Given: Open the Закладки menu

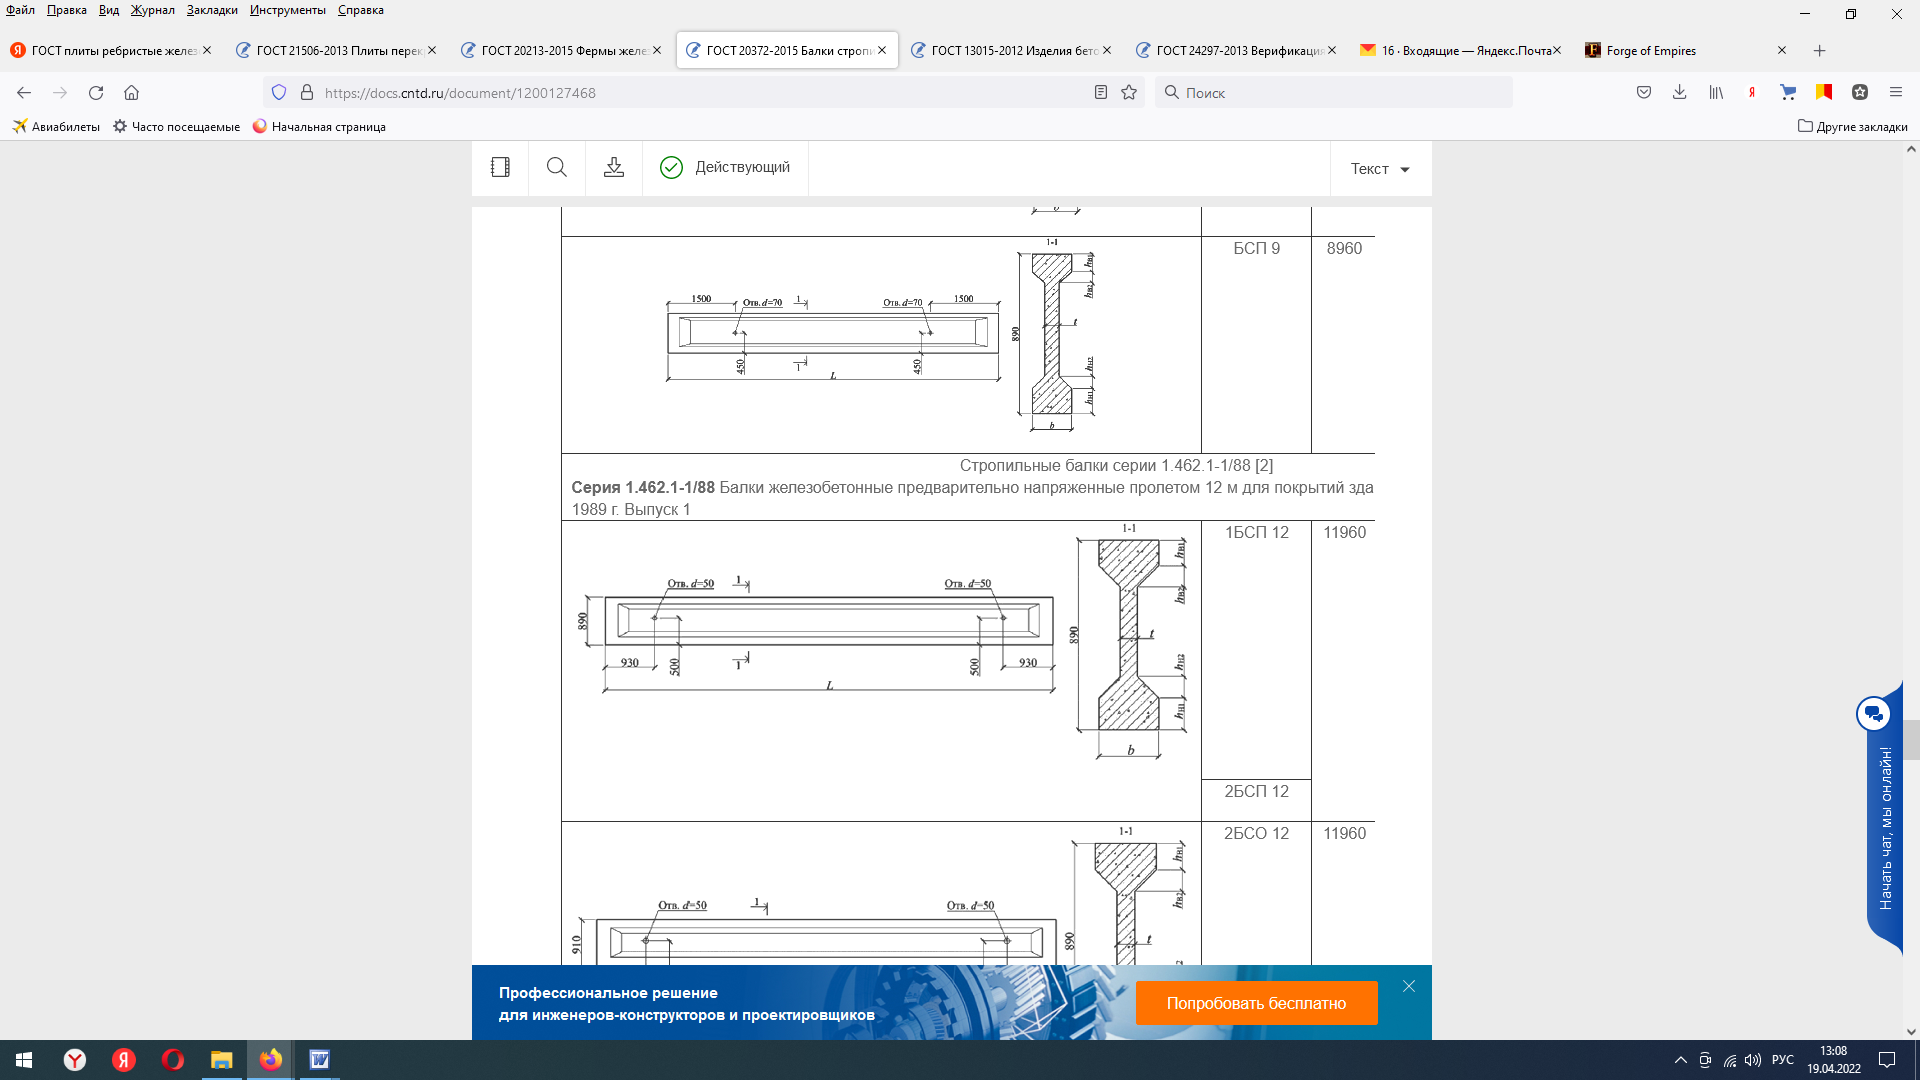Looking at the screenshot, I should [x=212, y=10].
